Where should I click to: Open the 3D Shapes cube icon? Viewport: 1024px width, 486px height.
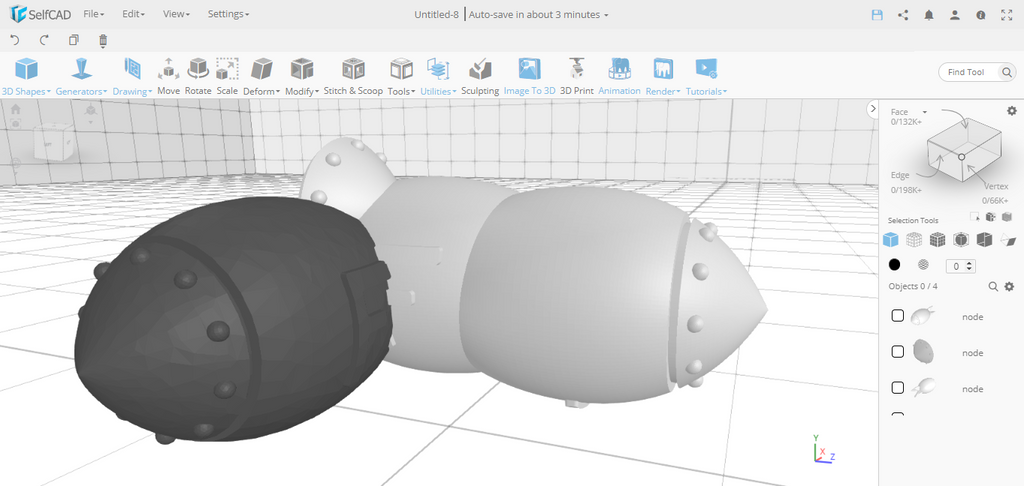pos(26,69)
